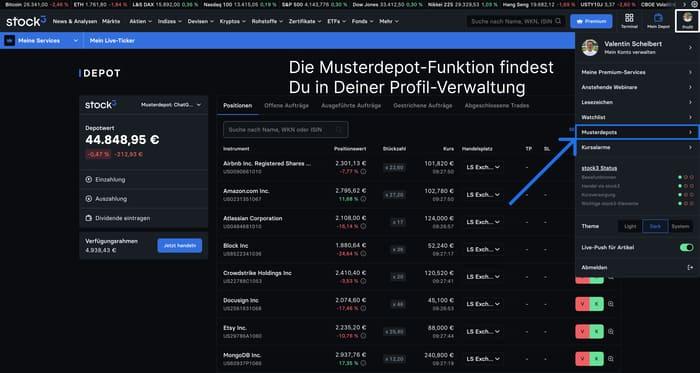Image resolution: width=700 pixels, height=373 pixels.
Task: Switch to Positionen tab
Action: pos(238,106)
